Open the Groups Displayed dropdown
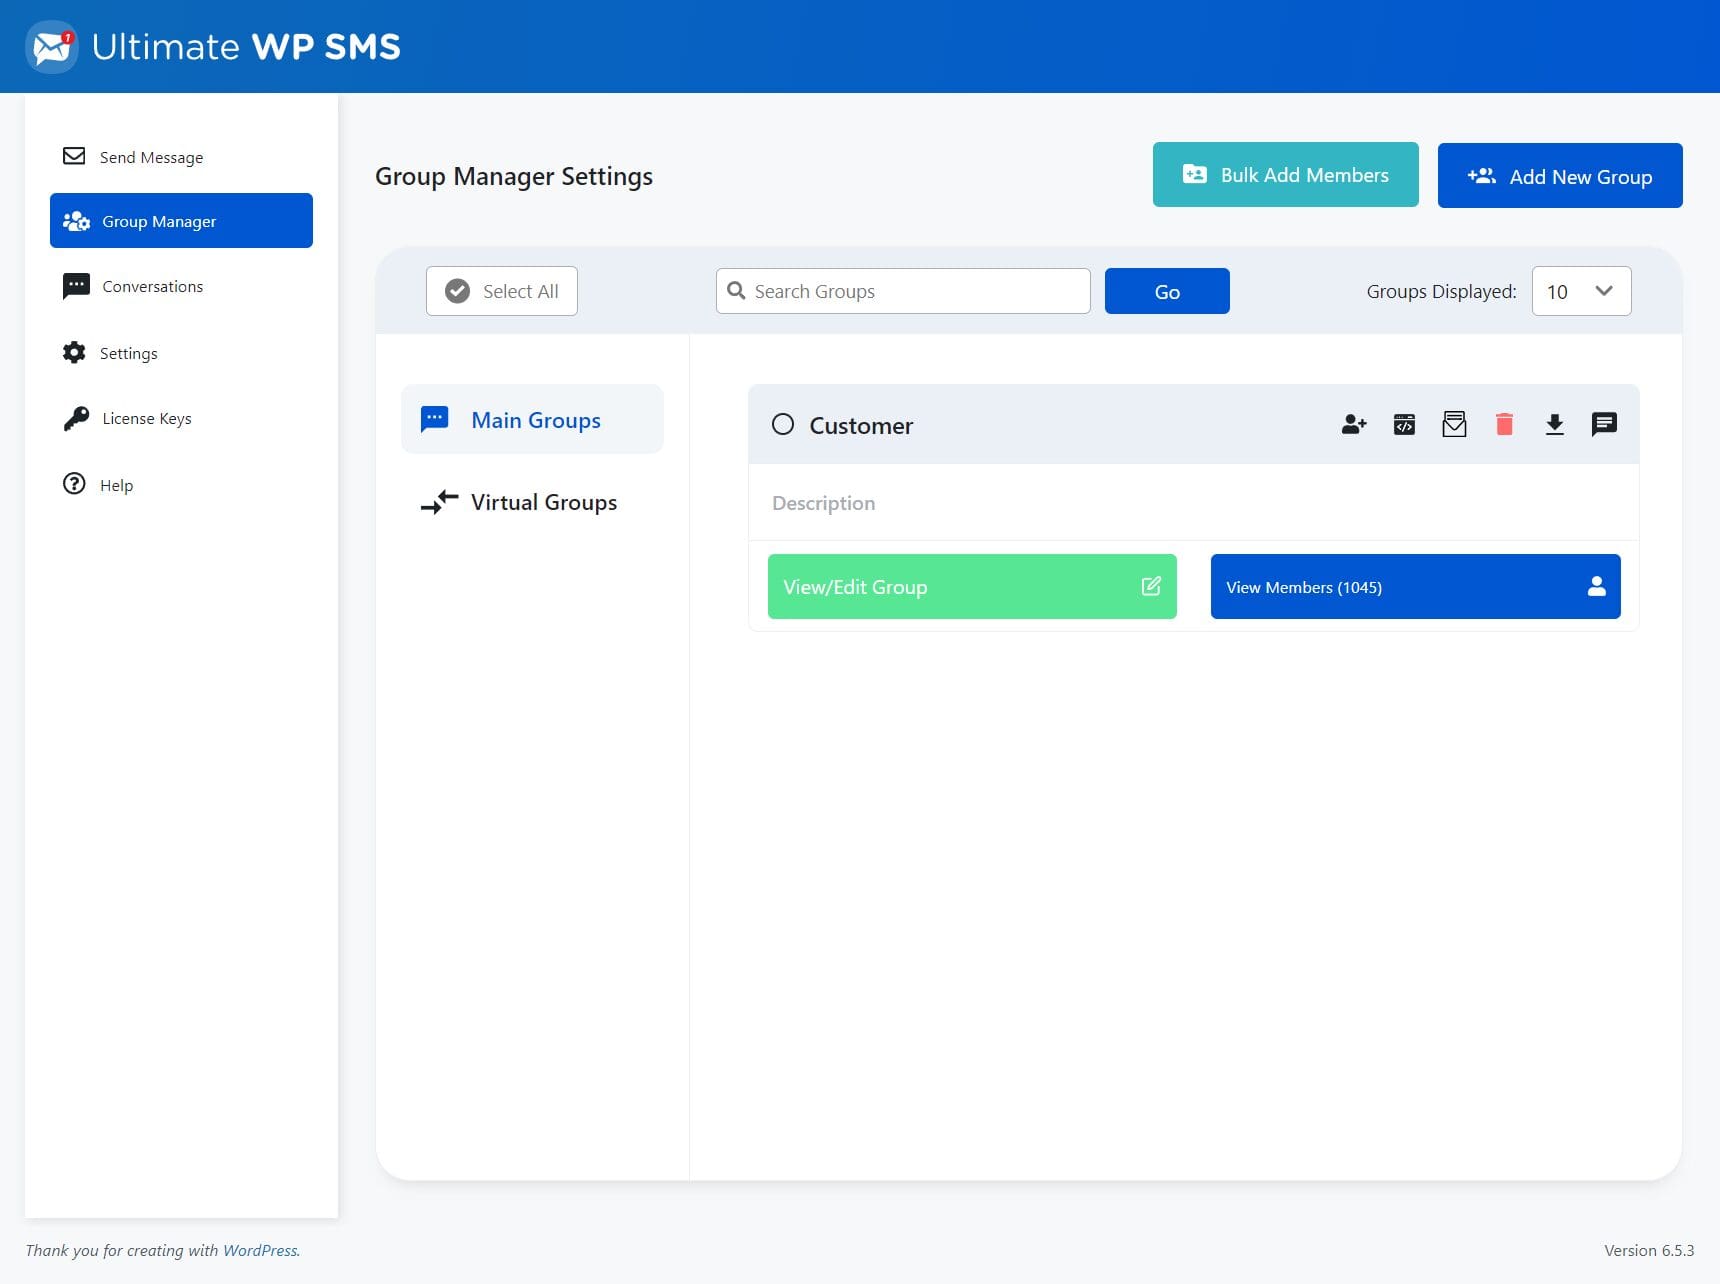The image size is (1720, 1284). click(x=1581, y=291)
